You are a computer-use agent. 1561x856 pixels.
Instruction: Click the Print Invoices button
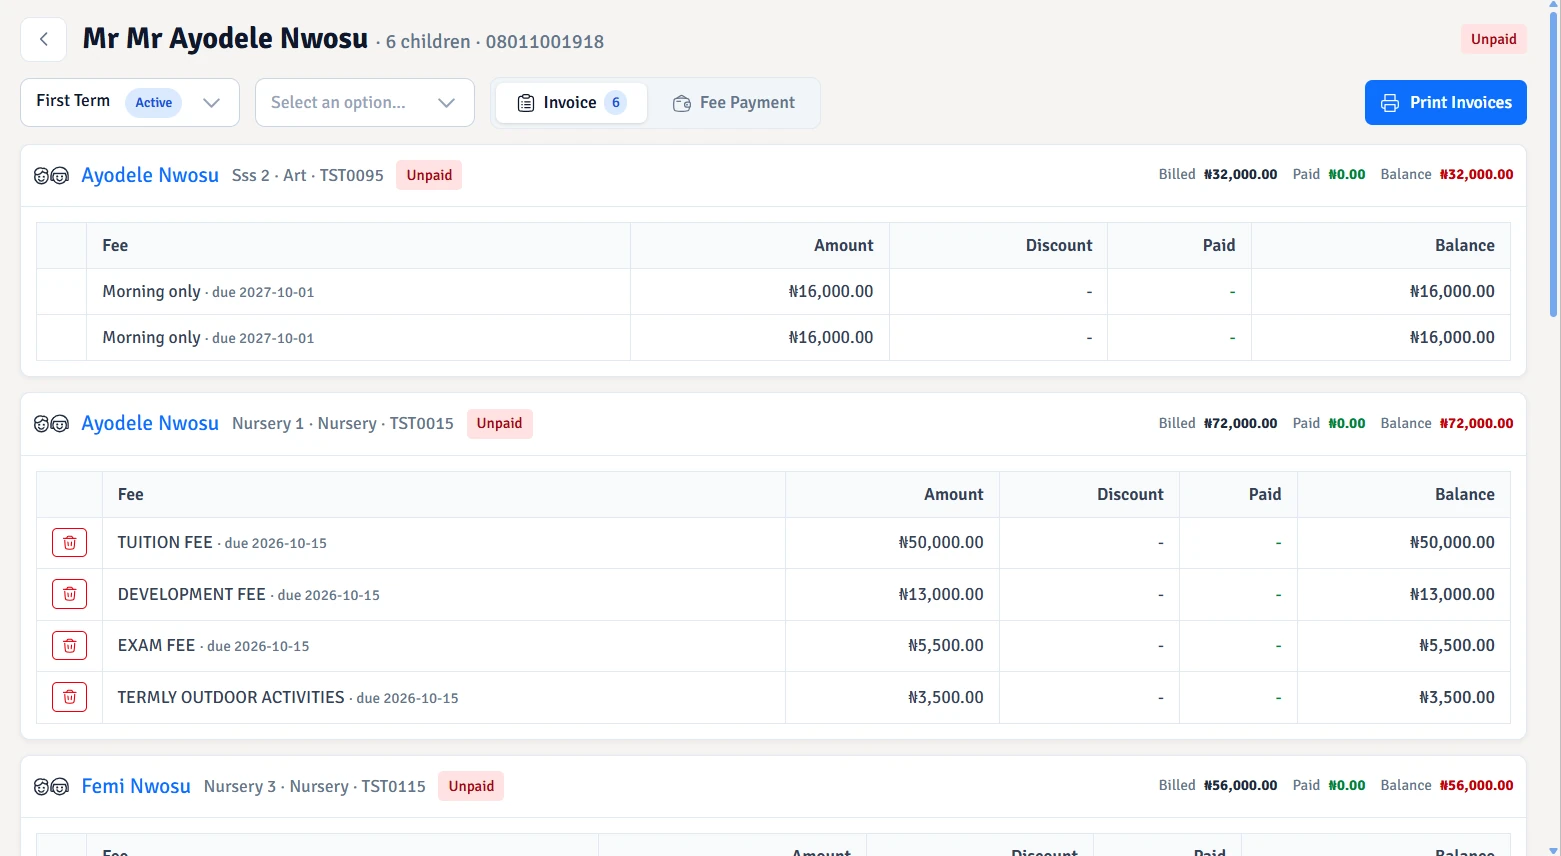point(1445,103)
